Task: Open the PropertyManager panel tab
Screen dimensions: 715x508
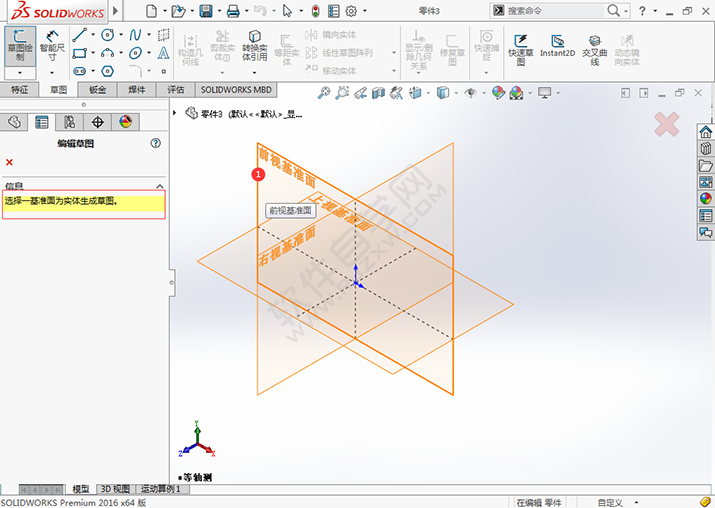Action: [42, 122]
